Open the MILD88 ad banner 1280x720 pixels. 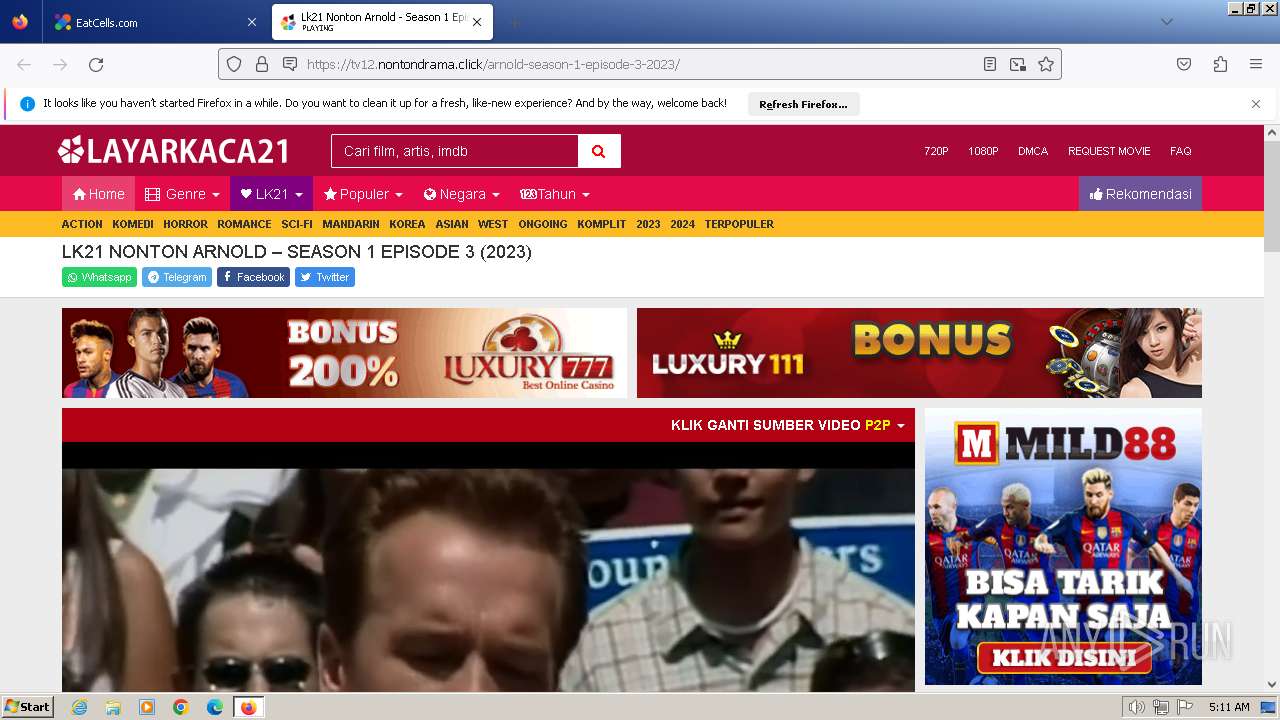1063,546
